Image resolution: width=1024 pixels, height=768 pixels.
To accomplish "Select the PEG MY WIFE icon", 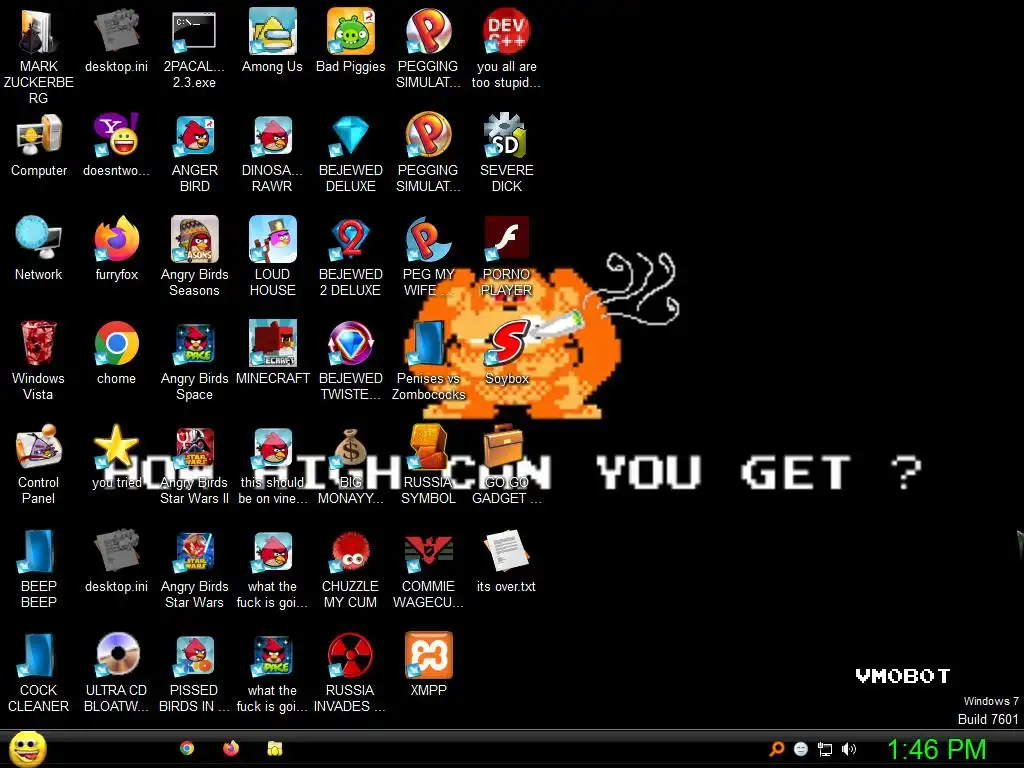I will click(x=428, y=239).
